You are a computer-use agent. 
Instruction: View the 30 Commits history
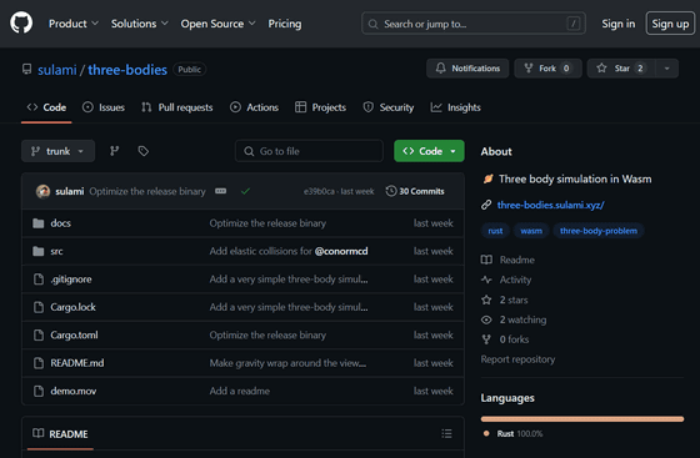(415, 191)
